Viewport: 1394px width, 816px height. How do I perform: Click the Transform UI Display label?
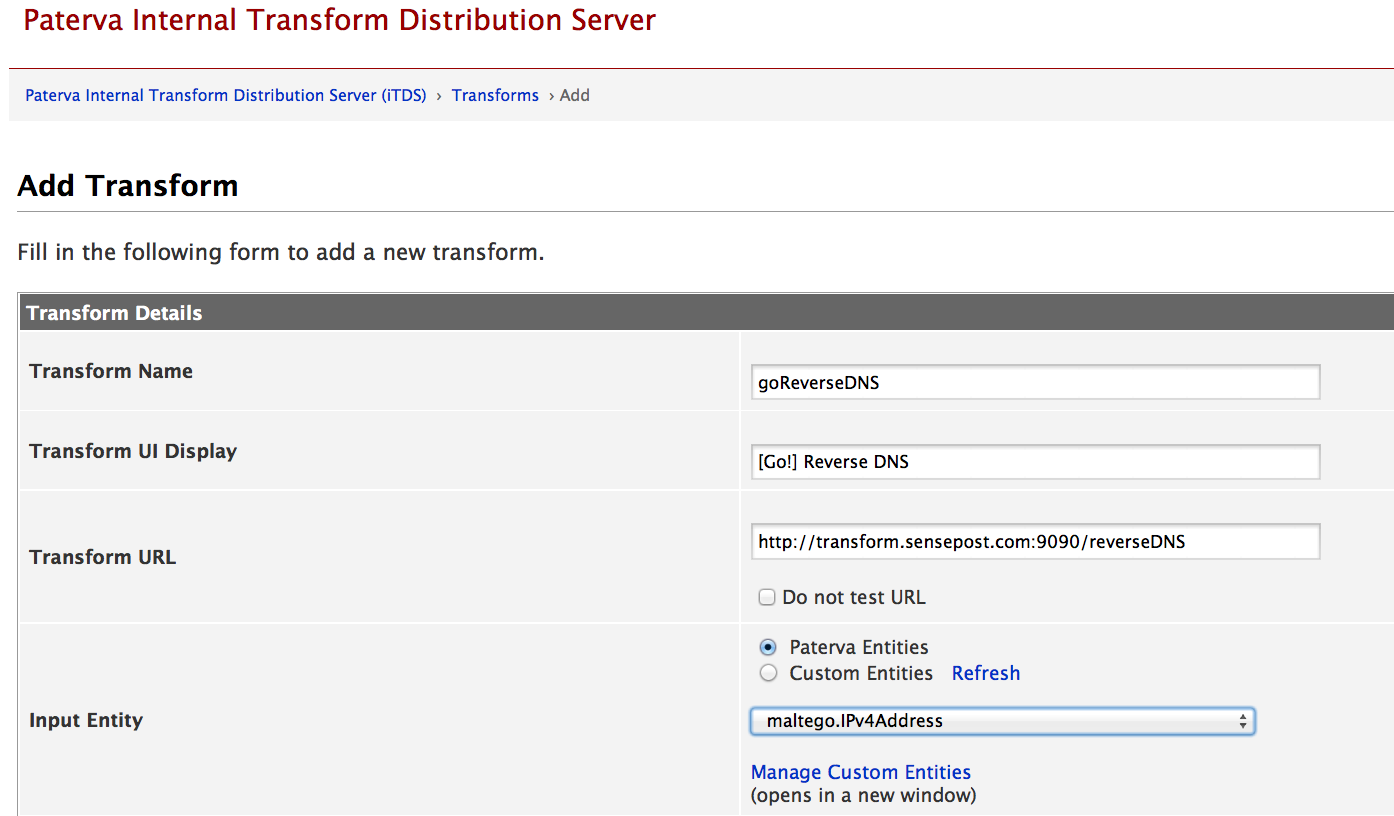133,451
